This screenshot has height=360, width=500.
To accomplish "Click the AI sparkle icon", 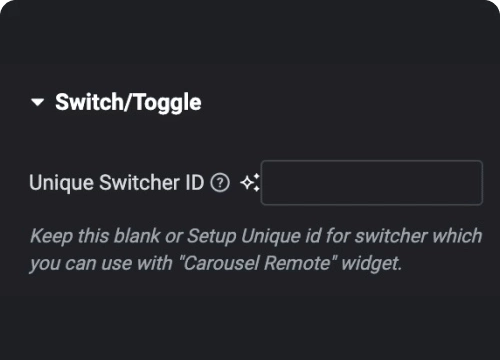I will 250,183.
